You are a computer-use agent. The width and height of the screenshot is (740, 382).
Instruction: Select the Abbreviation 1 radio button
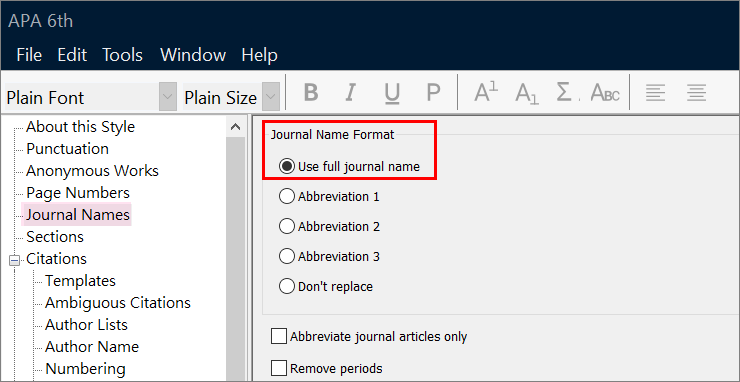coord(286,196)
